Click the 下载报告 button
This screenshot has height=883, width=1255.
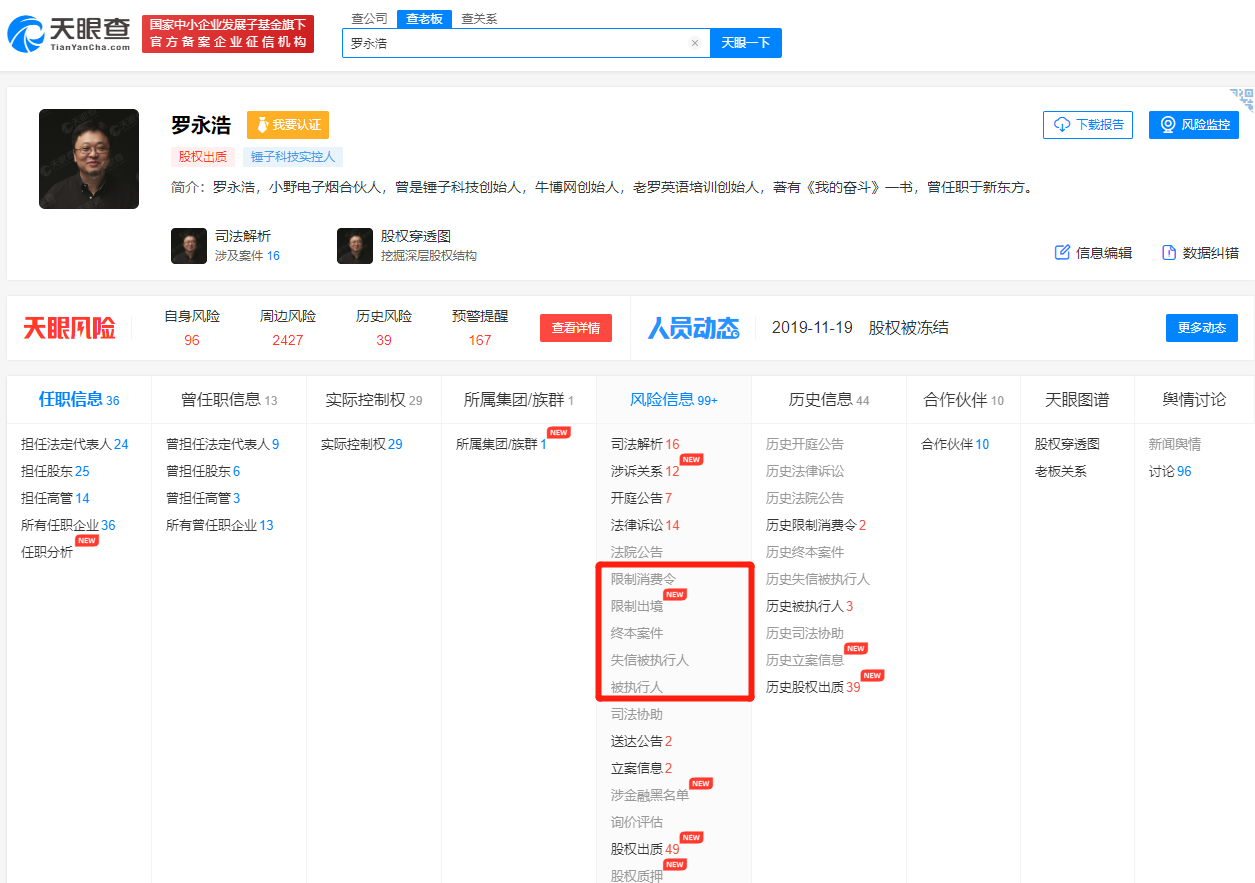[1088, 125]
